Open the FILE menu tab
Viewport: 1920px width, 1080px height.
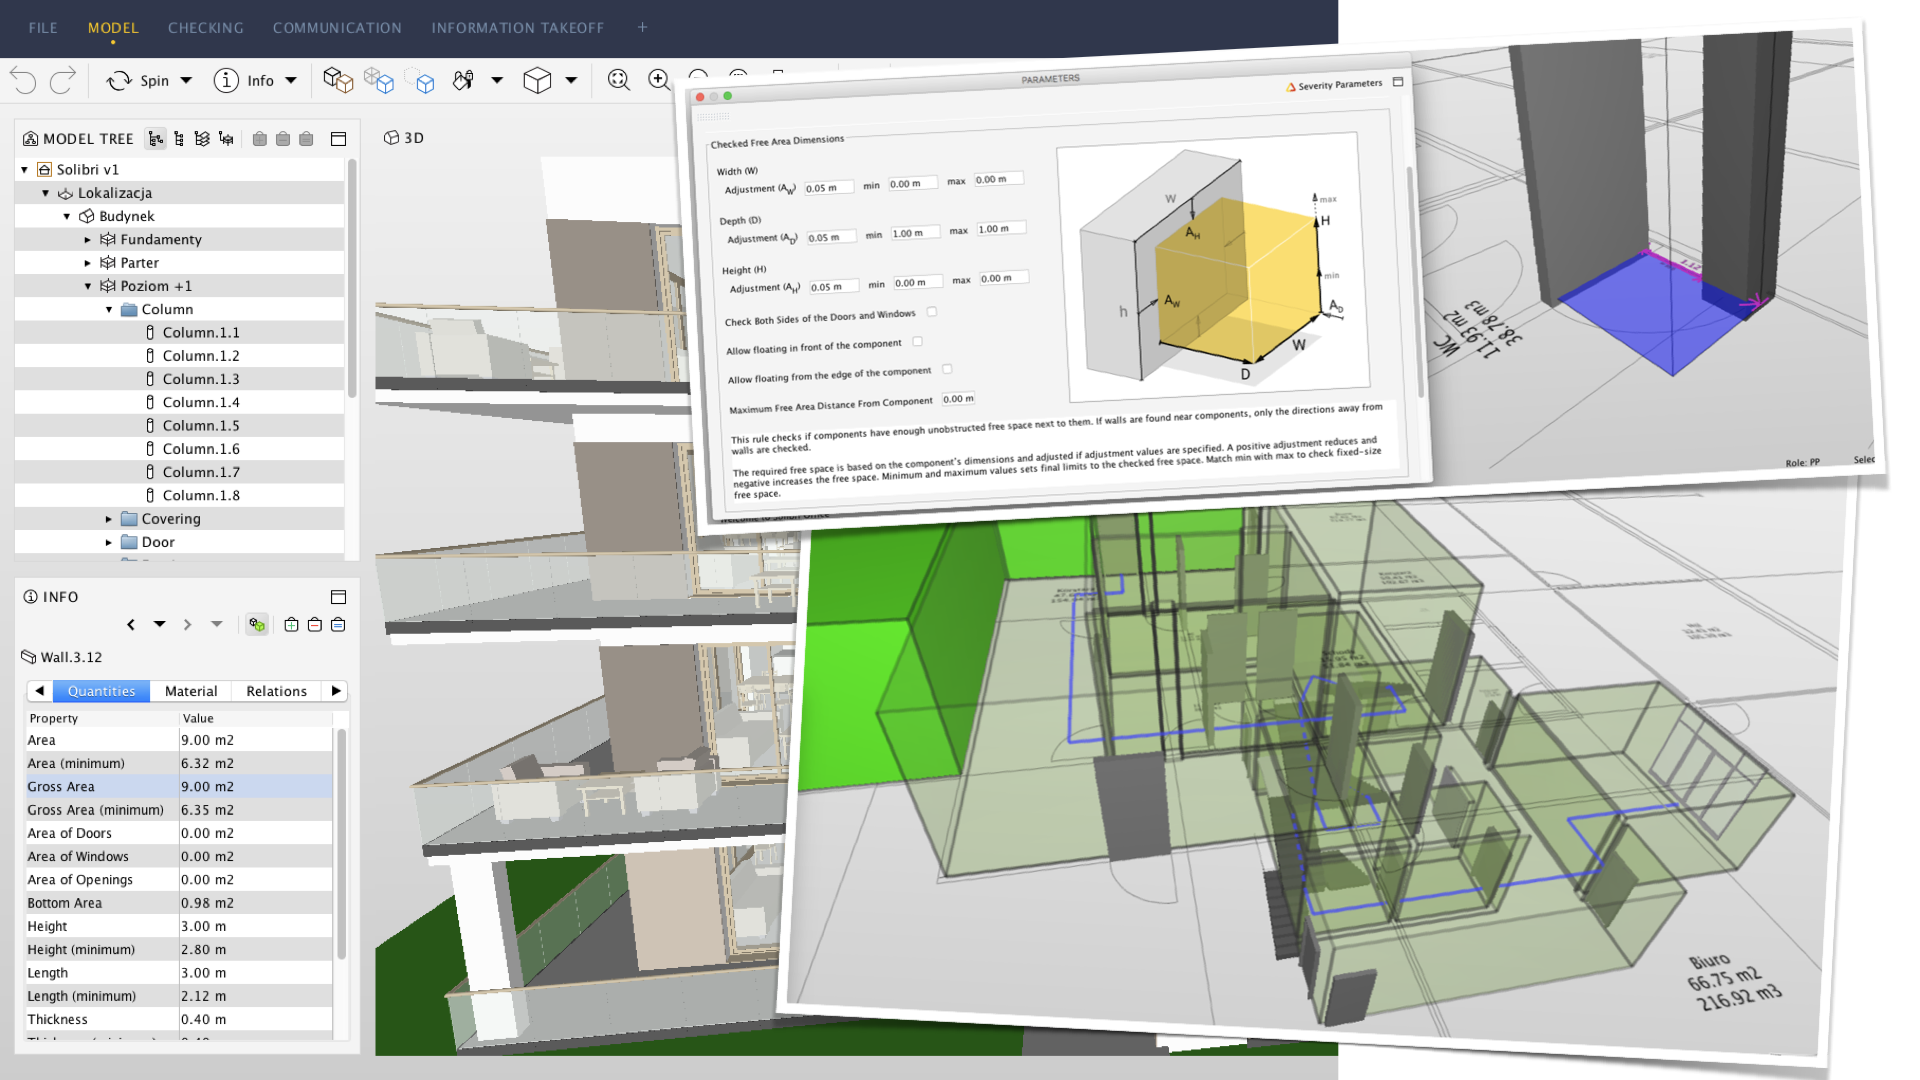tap(43, 28)
